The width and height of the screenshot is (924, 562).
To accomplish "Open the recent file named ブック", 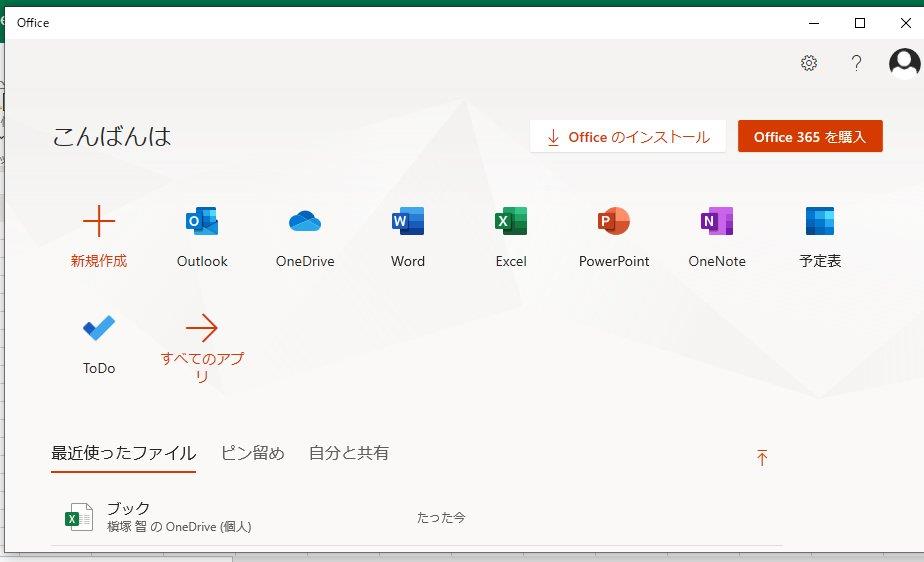I will point(416,517).
